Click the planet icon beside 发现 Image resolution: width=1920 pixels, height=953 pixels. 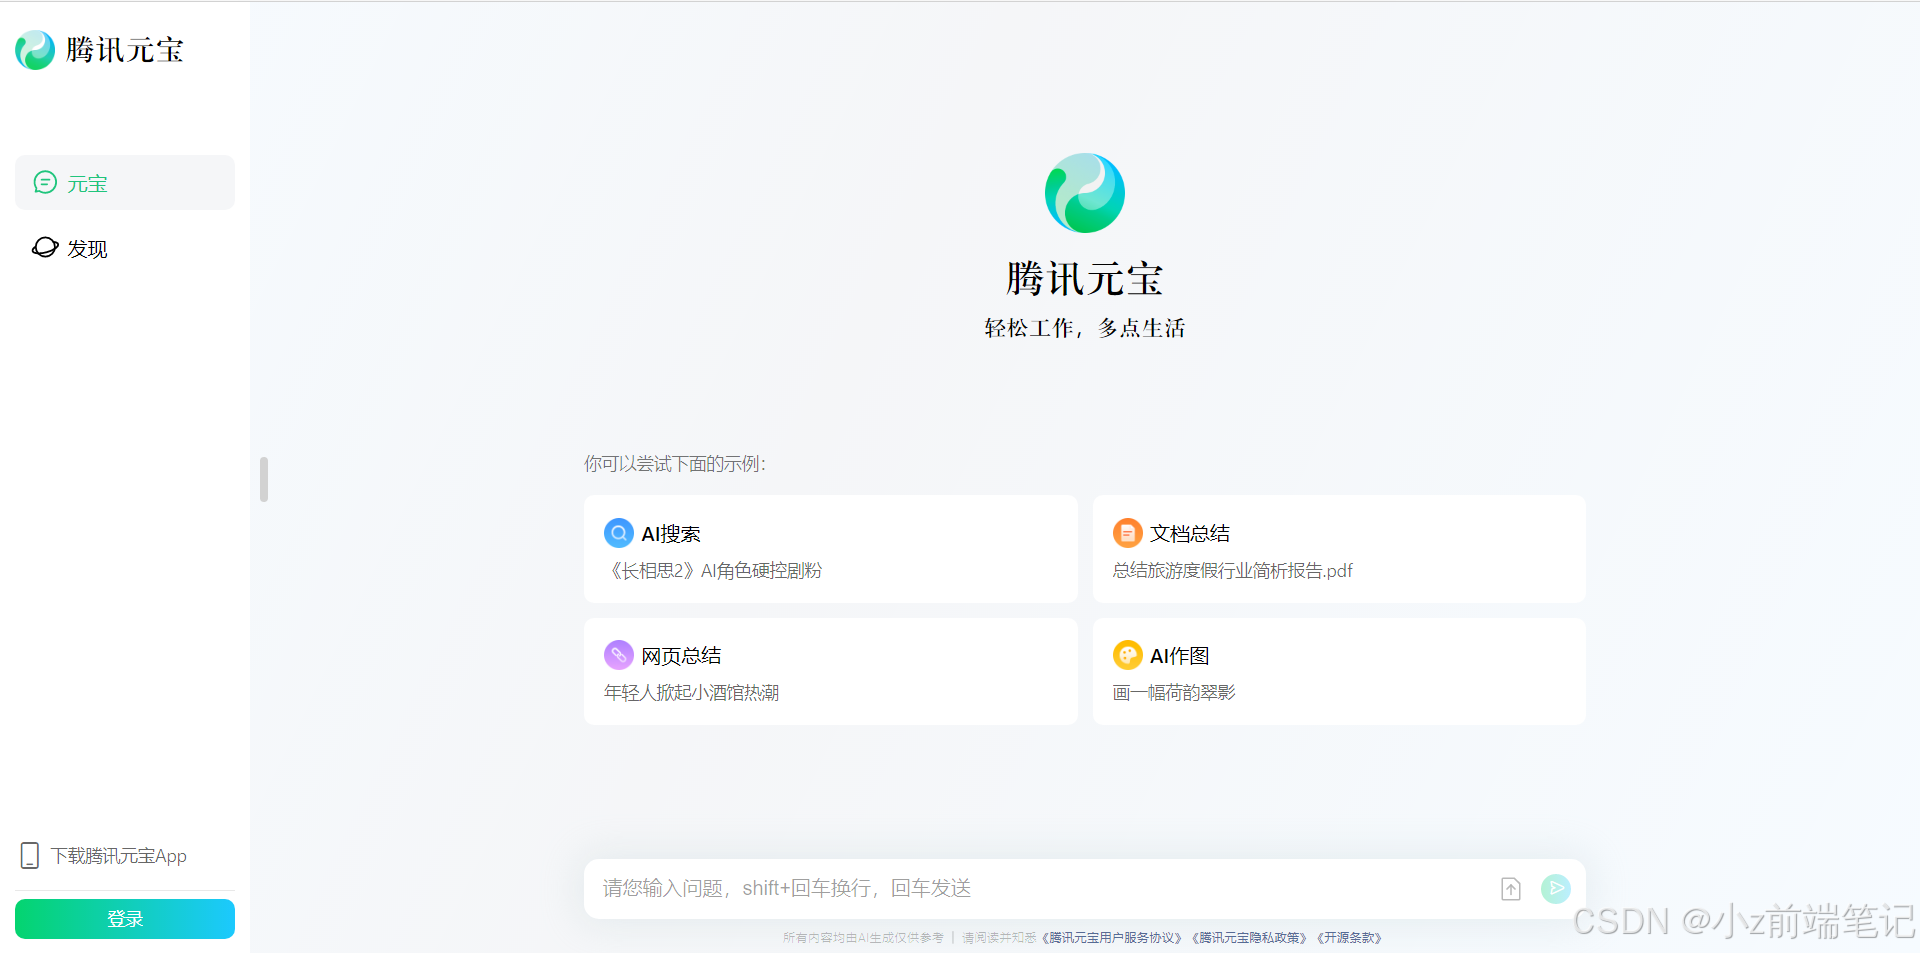pyautogui.click(x=45, y=247)
